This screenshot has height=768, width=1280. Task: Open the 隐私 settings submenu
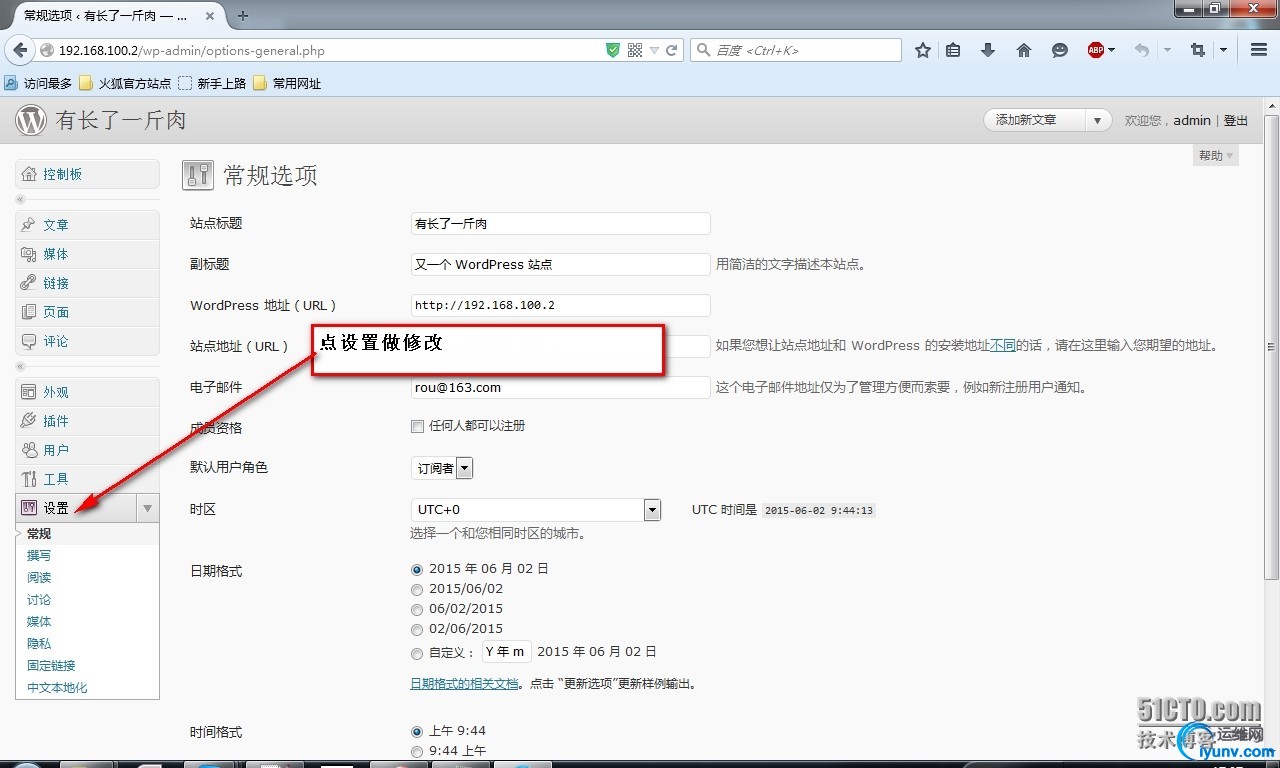(39, 643)
